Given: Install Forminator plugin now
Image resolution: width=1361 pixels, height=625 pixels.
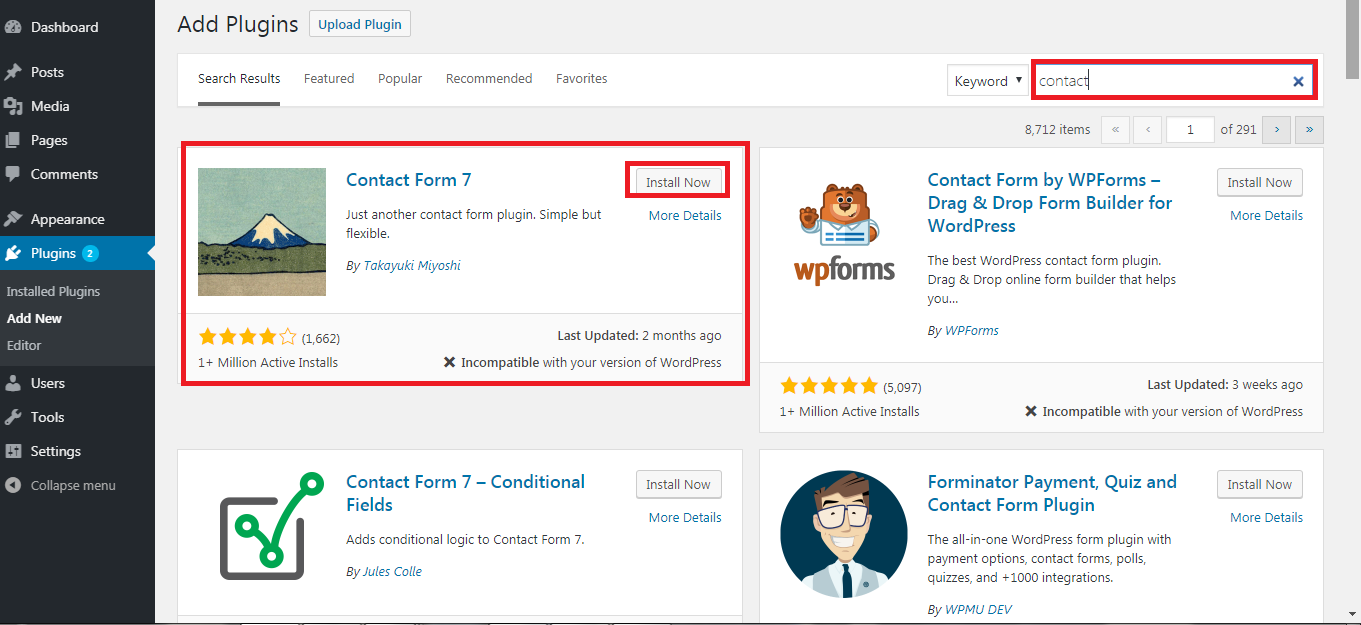Looking at the screenshot, I should (x=1260, y=484).
